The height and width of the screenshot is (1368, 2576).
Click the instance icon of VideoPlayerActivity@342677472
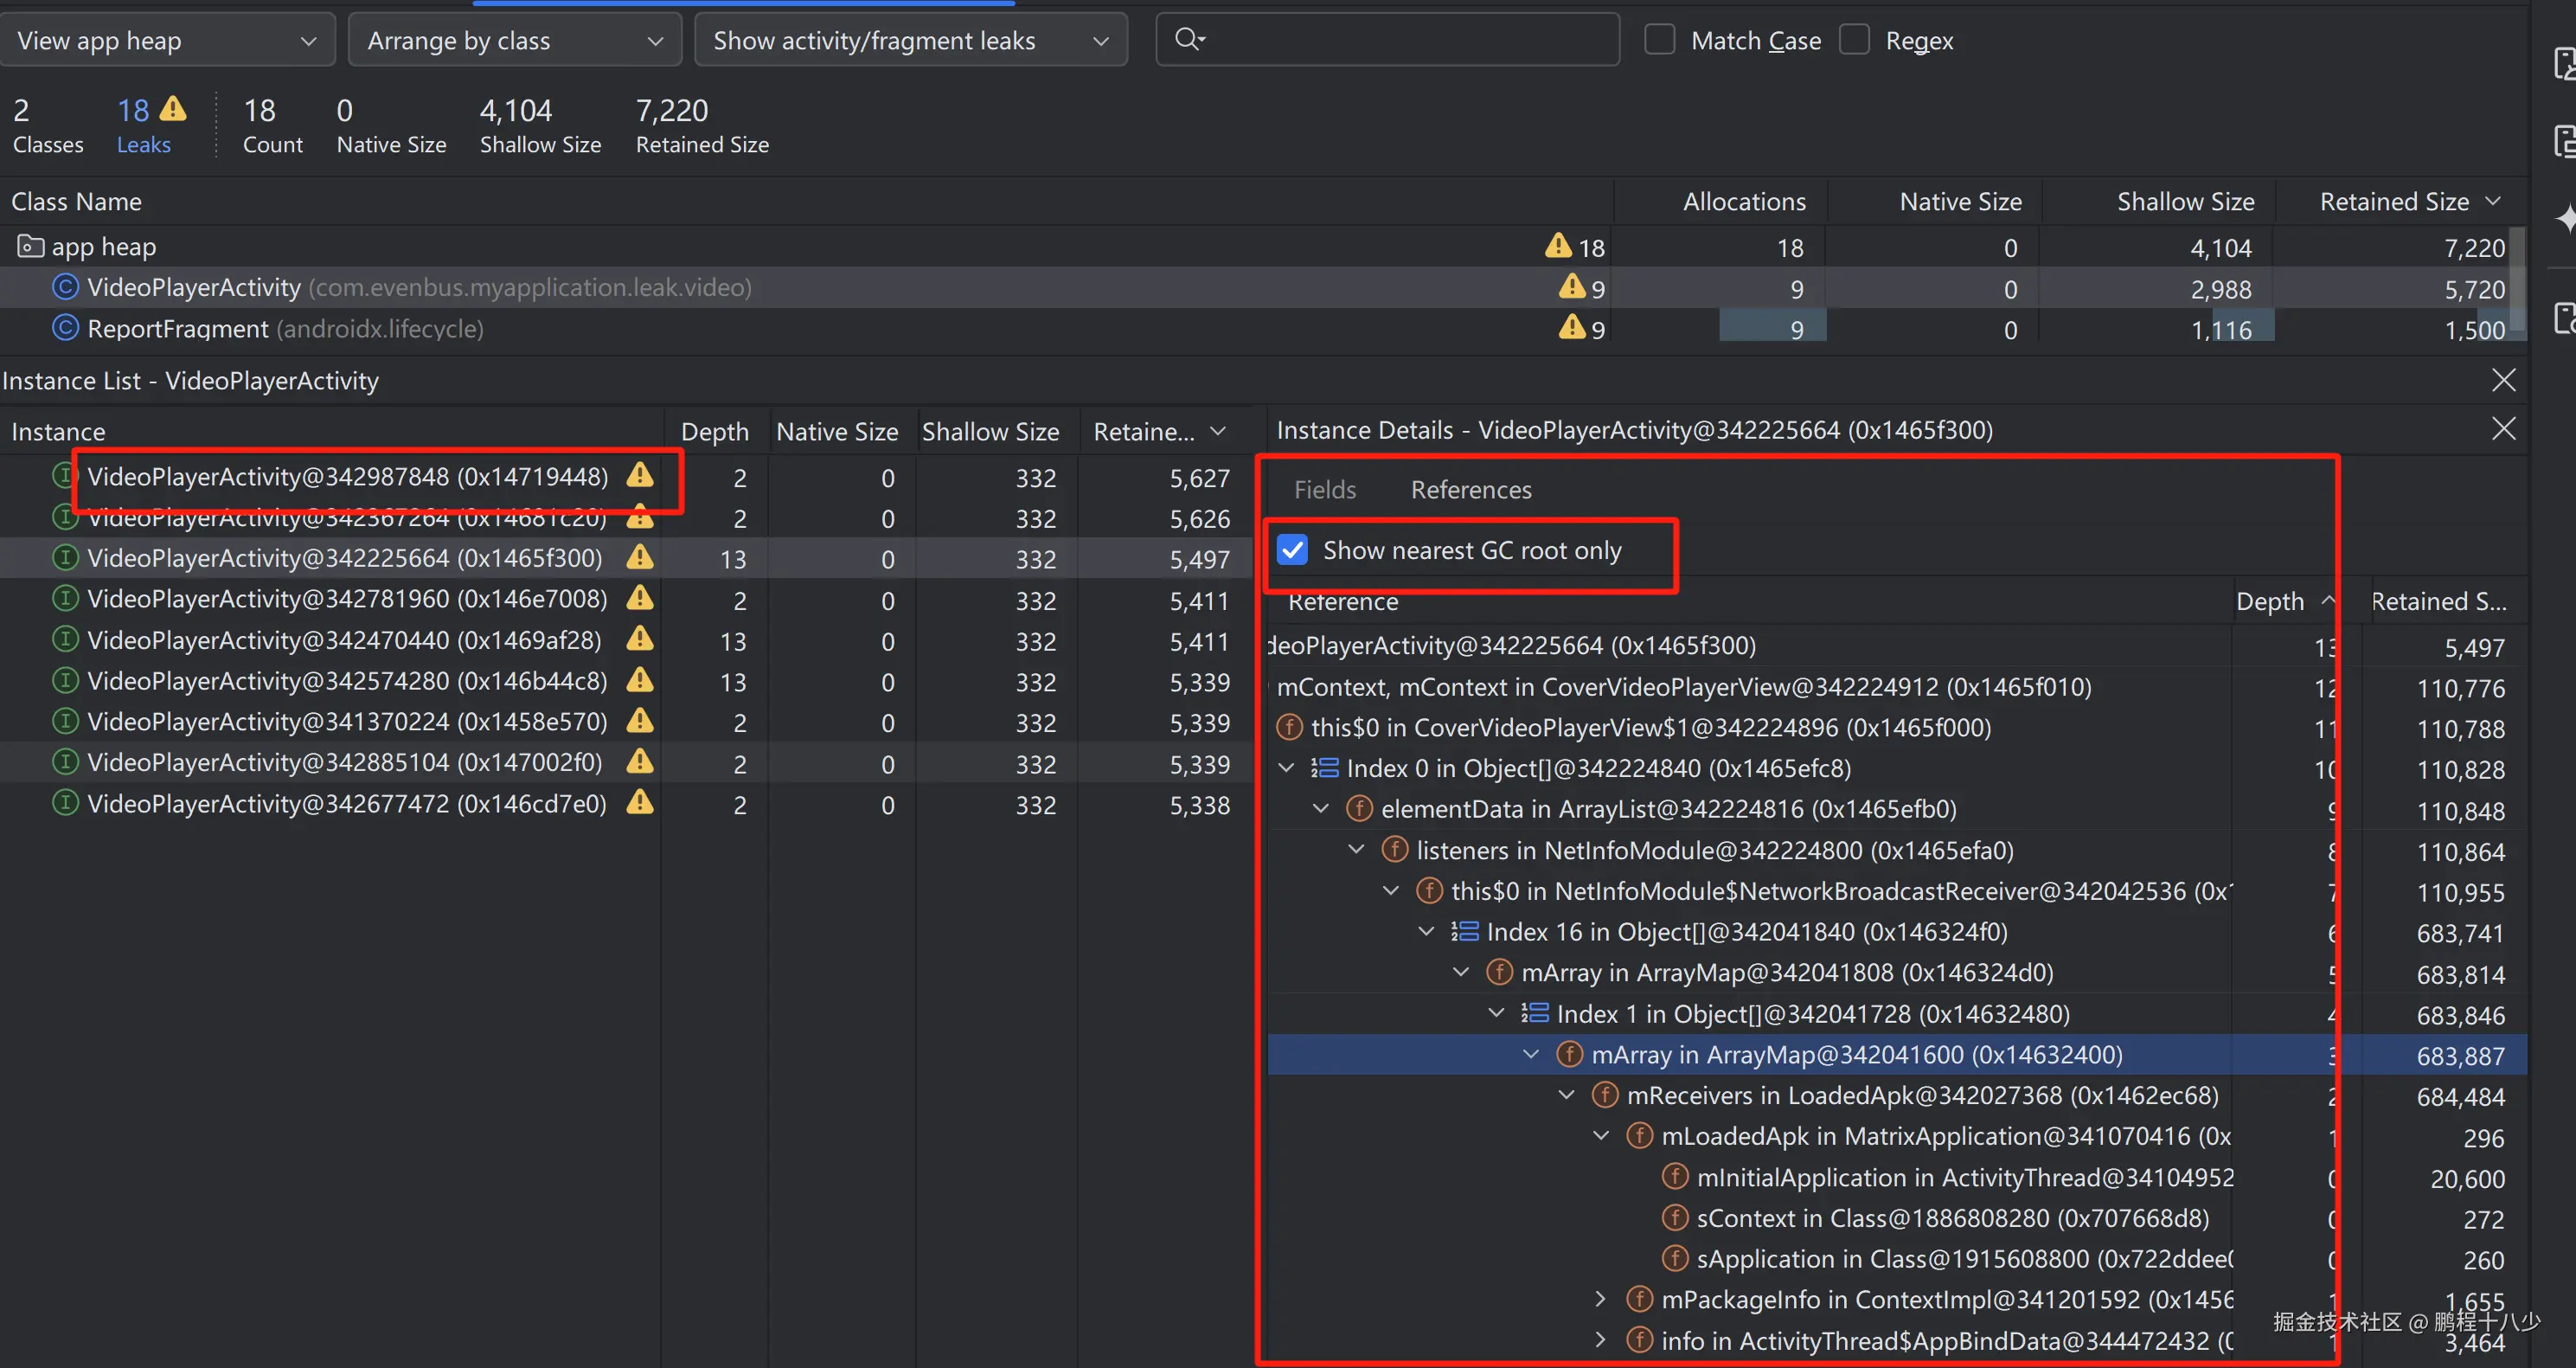[x=65, y=804]
